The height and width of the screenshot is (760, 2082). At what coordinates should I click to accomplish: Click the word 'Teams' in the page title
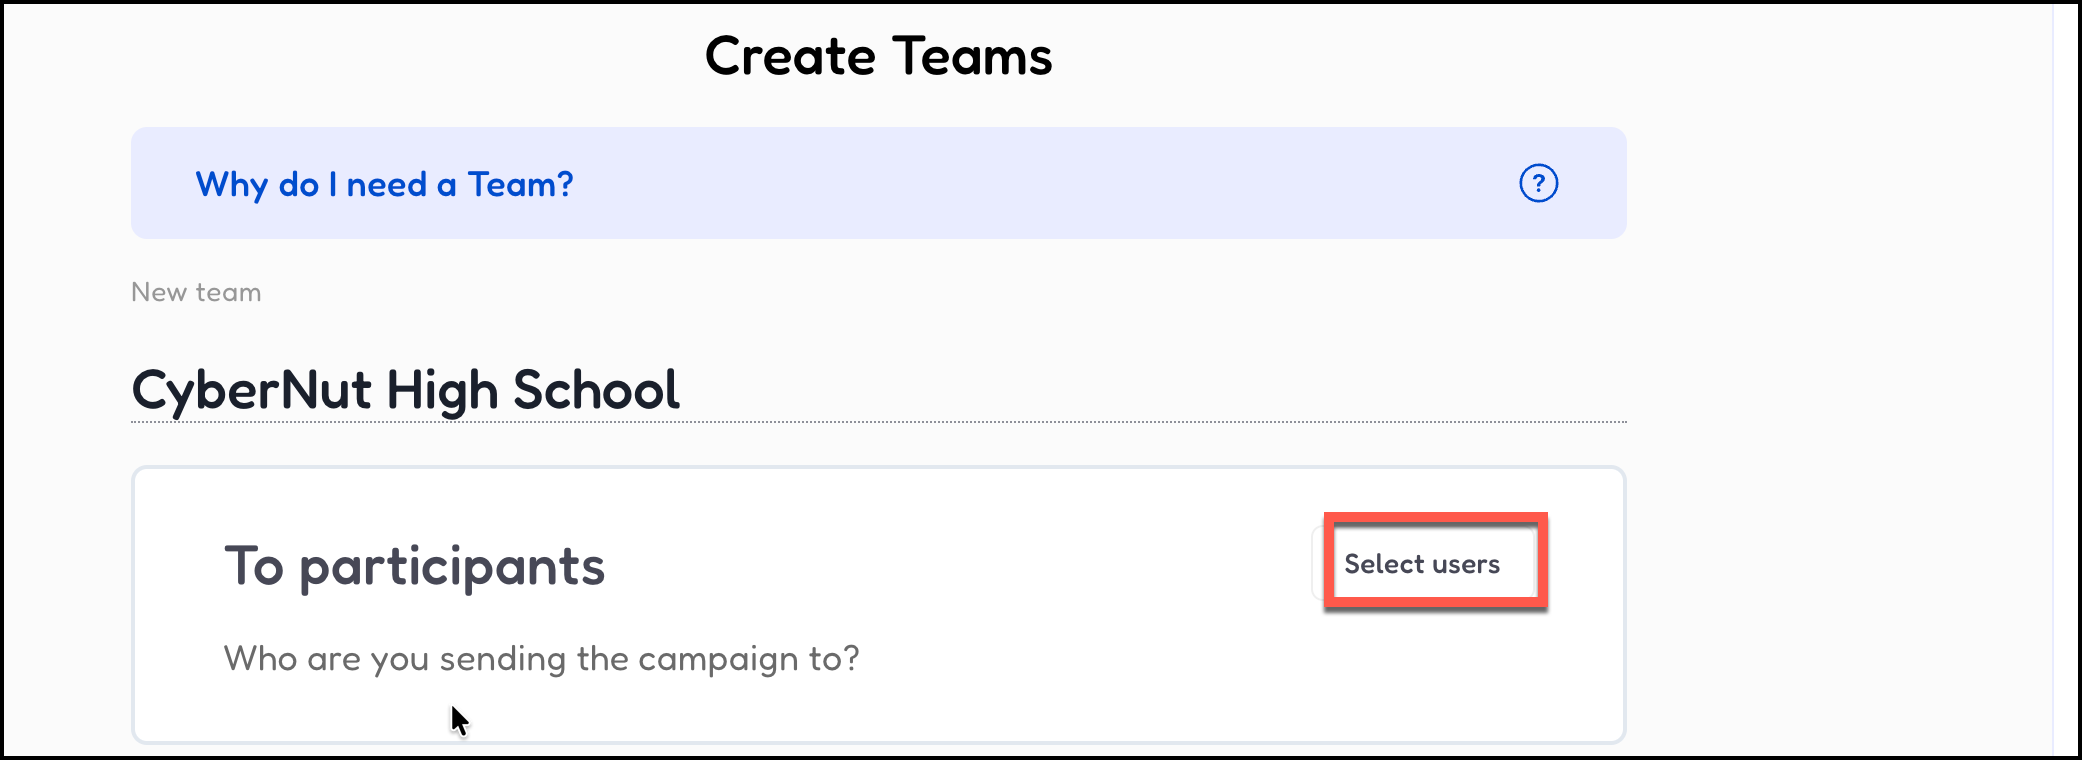click(972, 56)
